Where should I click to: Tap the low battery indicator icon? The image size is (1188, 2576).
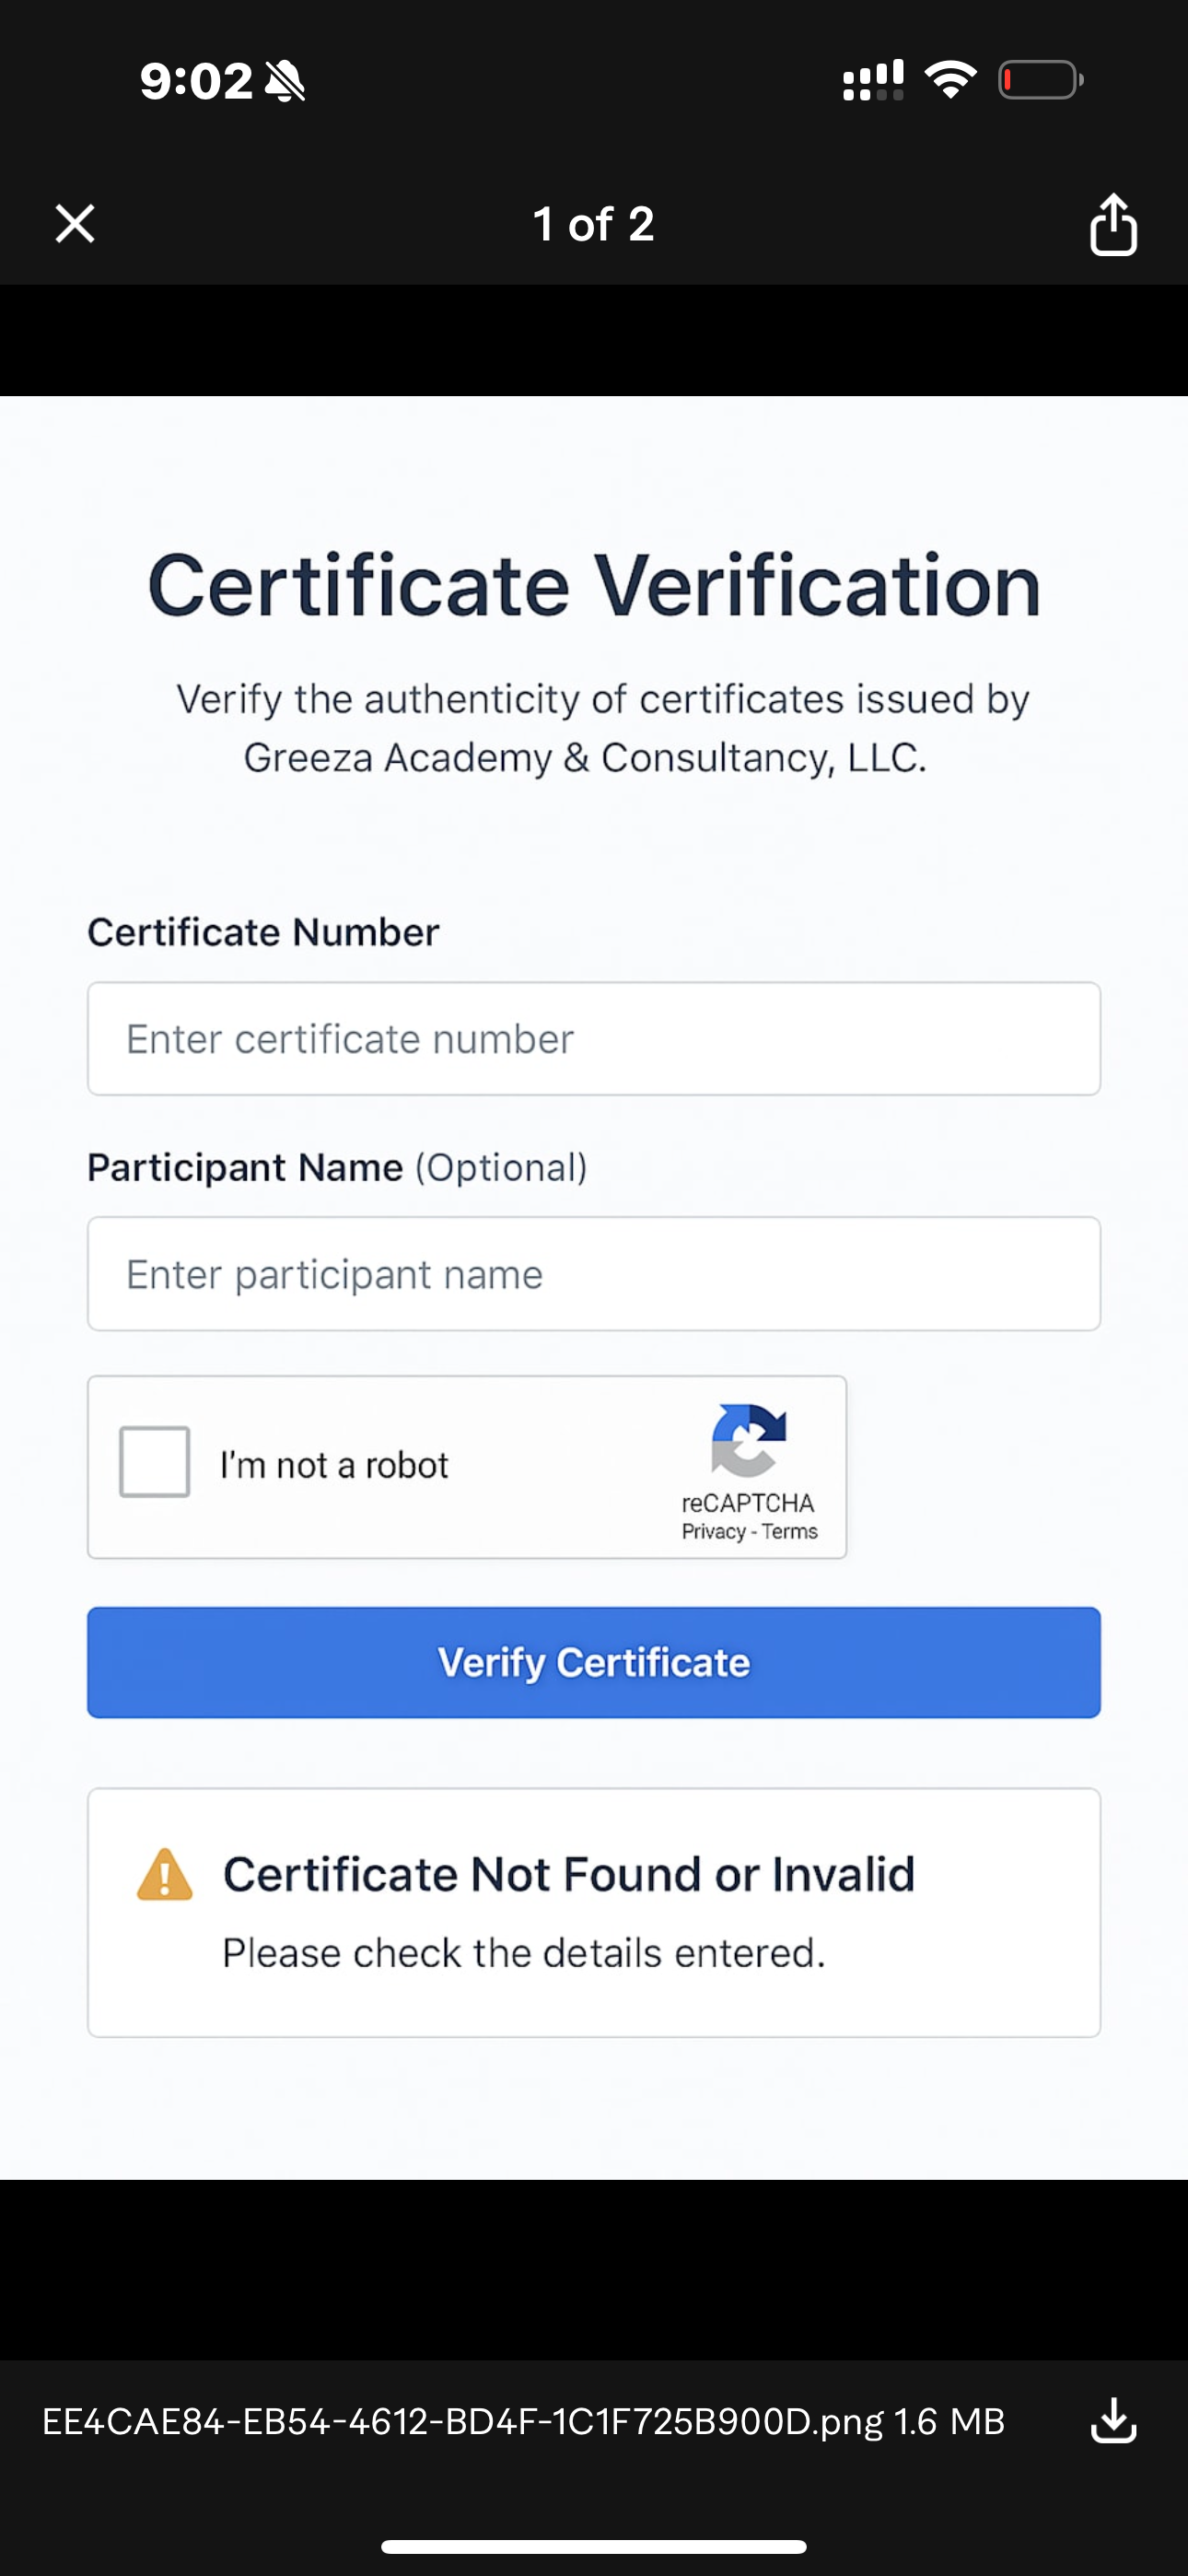click(x=1040, y=80)
